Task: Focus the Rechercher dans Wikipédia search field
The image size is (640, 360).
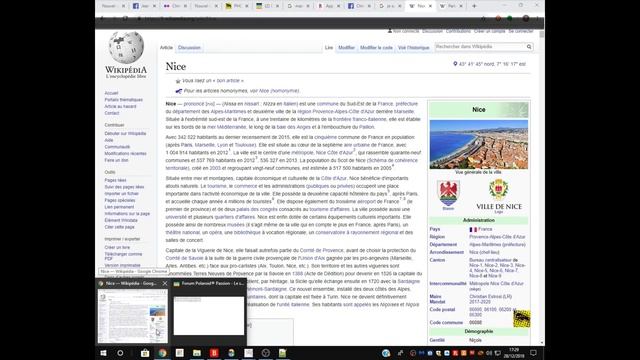Action: click(x=480, y=47)
